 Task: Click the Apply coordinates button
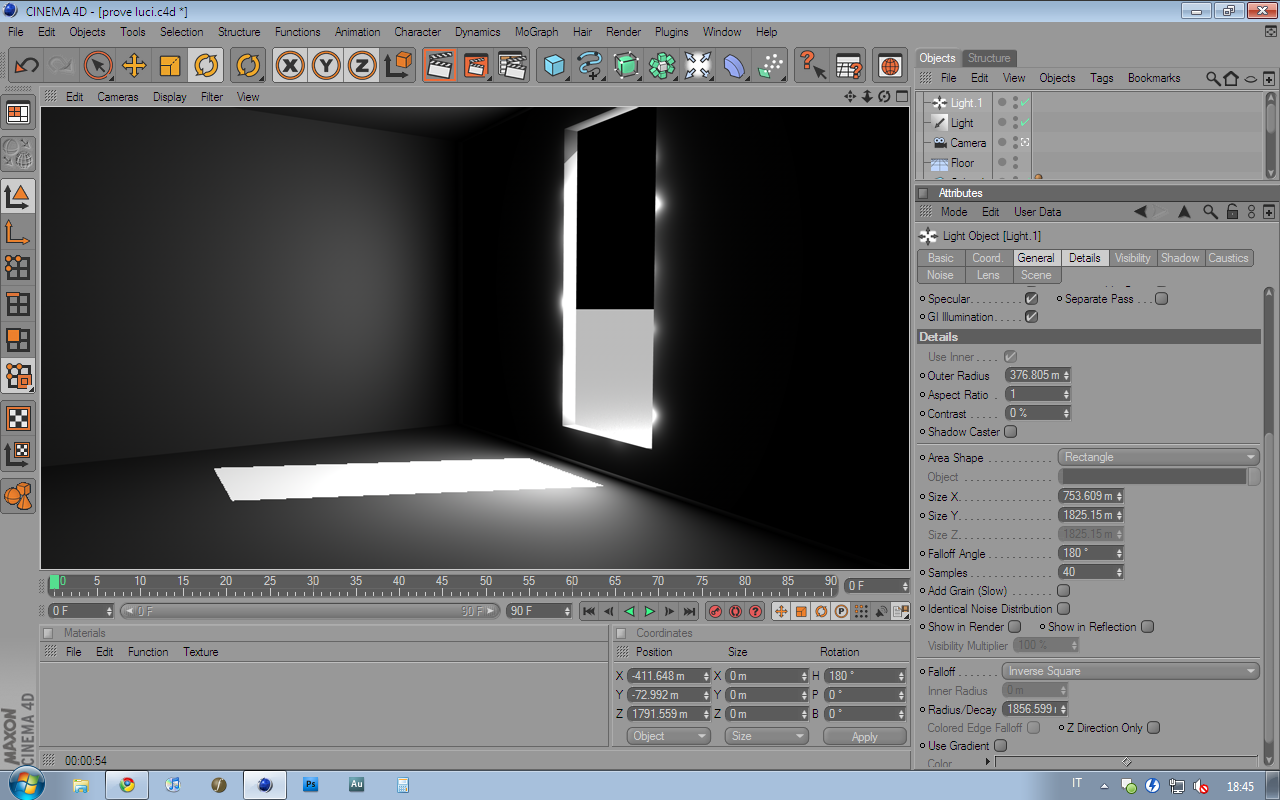[864, 737]
